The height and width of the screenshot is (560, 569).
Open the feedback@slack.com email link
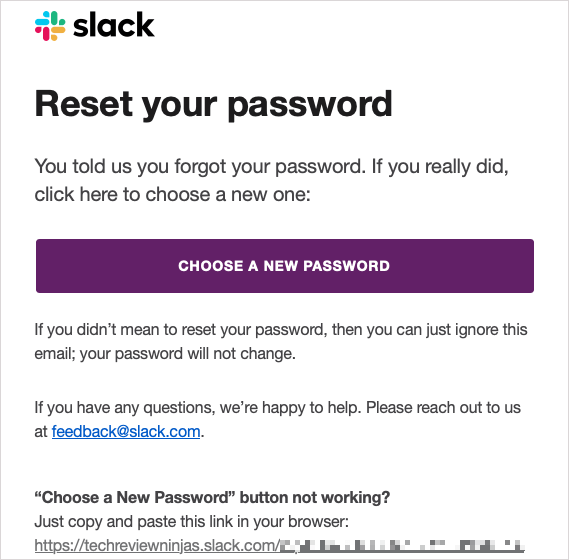point(126,432)
